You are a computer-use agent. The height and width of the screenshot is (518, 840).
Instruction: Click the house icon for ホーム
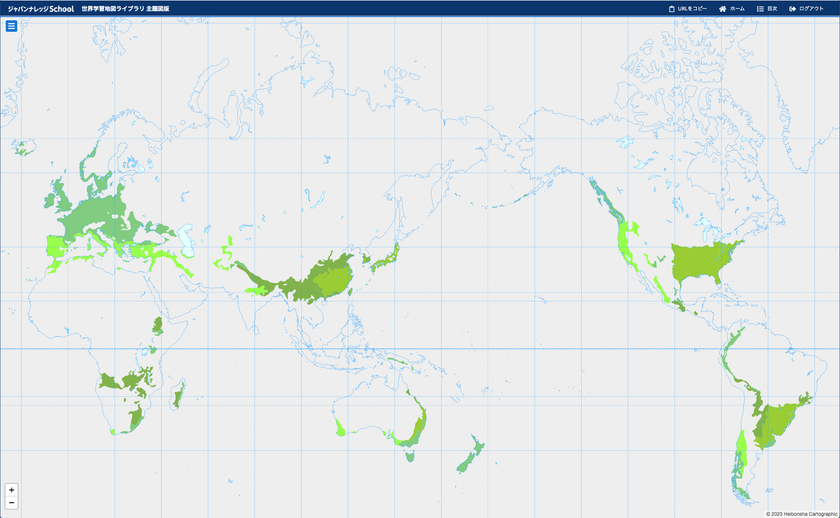[x=723, y=9]
